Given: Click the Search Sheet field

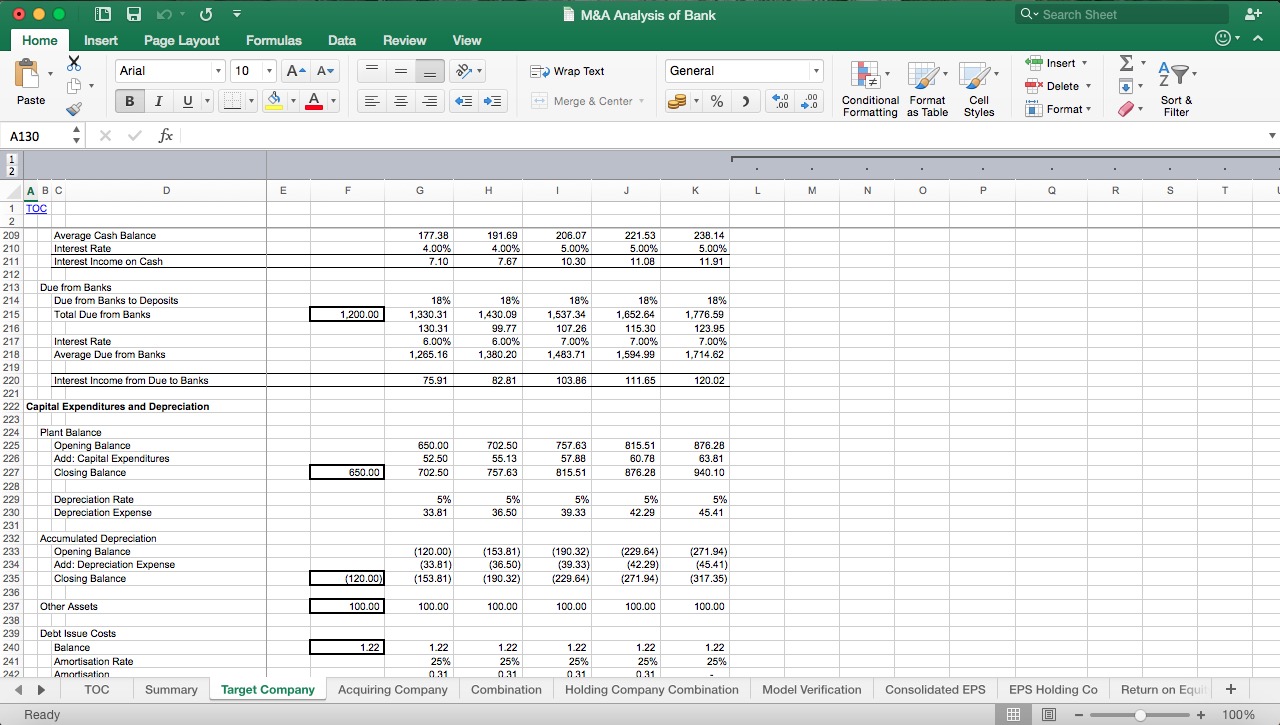Looking at the screenshot, I should point(1120,14).
